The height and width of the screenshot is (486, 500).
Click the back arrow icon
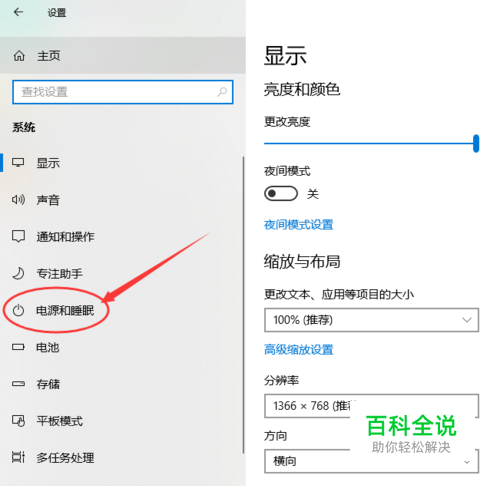click(18, 12)
